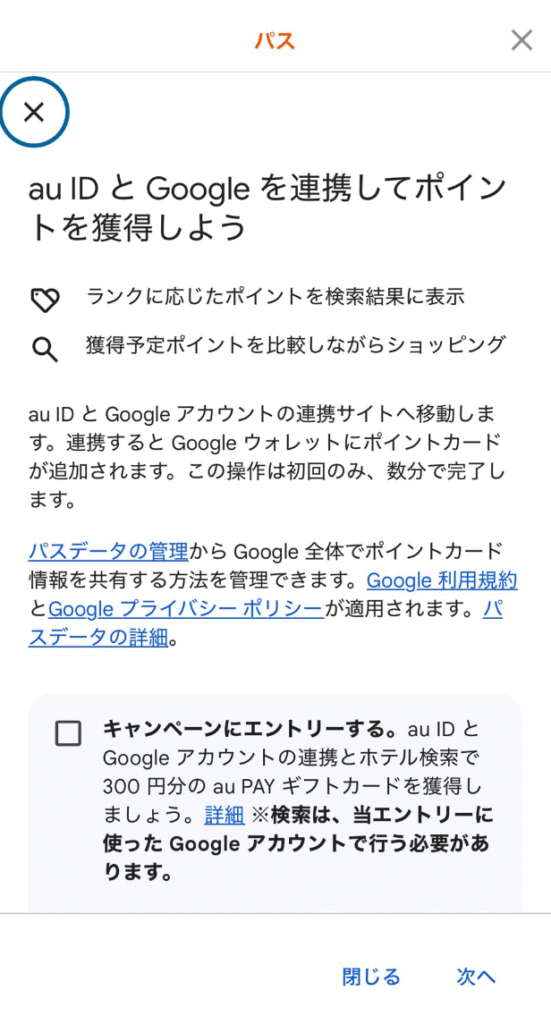
Task: Tap the 次へ button
Action: point(476,976)
